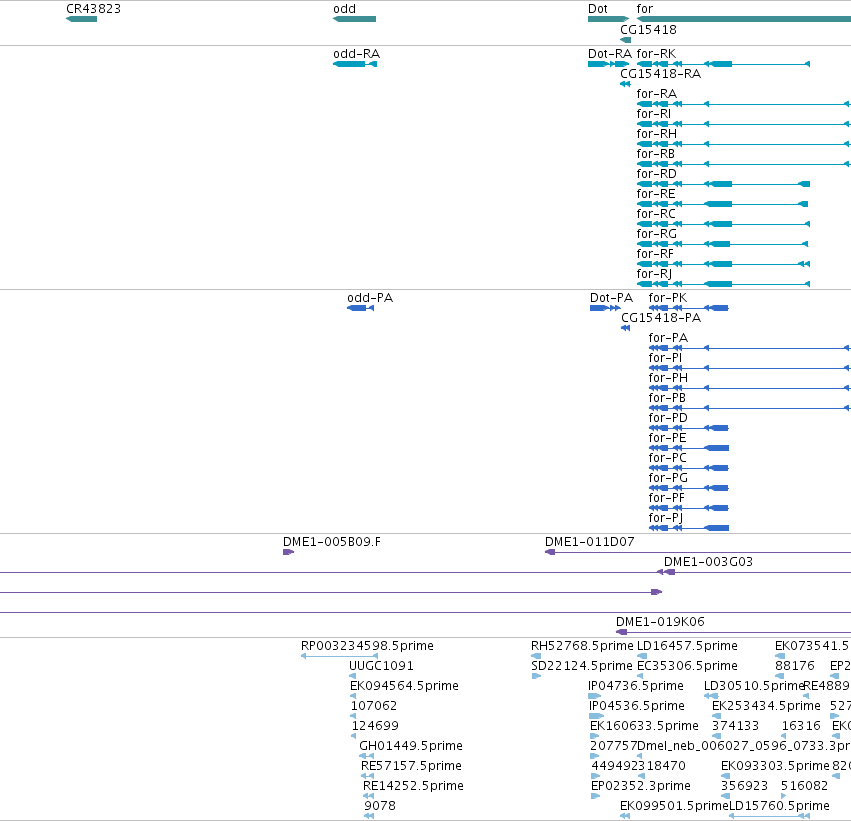851x821 pixels.
Task: Select the for-RJ transcript
Action: pyautogui.click(x=723, y=284)
